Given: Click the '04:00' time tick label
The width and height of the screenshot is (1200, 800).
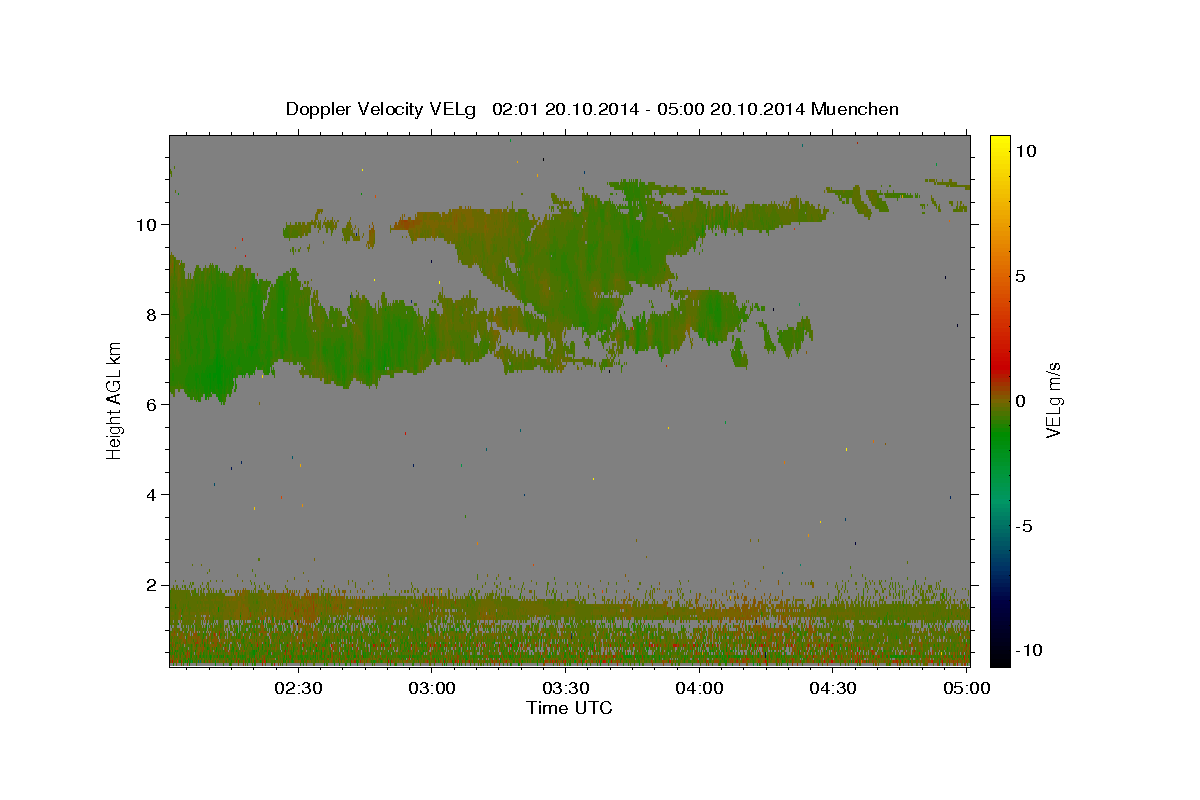Looking at the screenshot, I should tap(699, 688).
